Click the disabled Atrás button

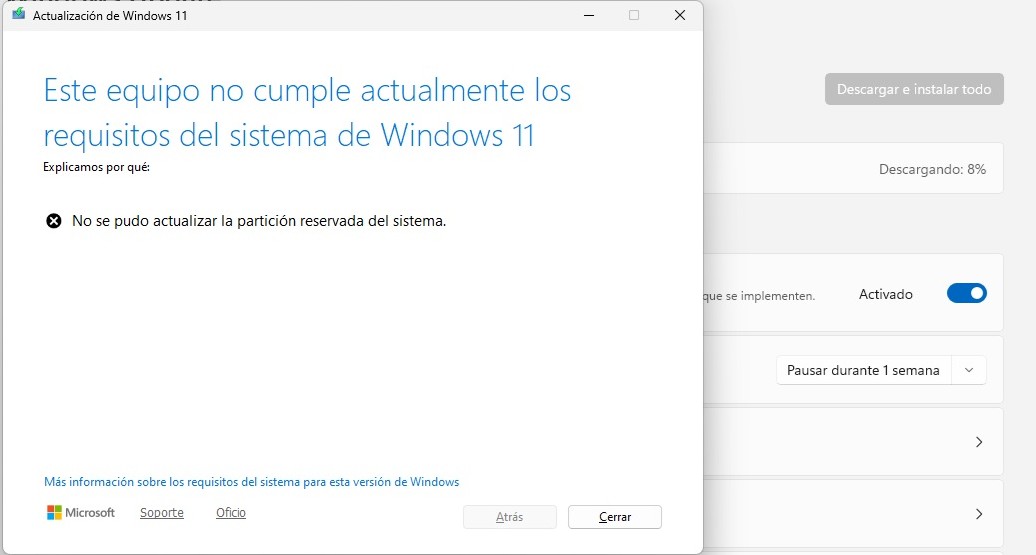point(509,517)
